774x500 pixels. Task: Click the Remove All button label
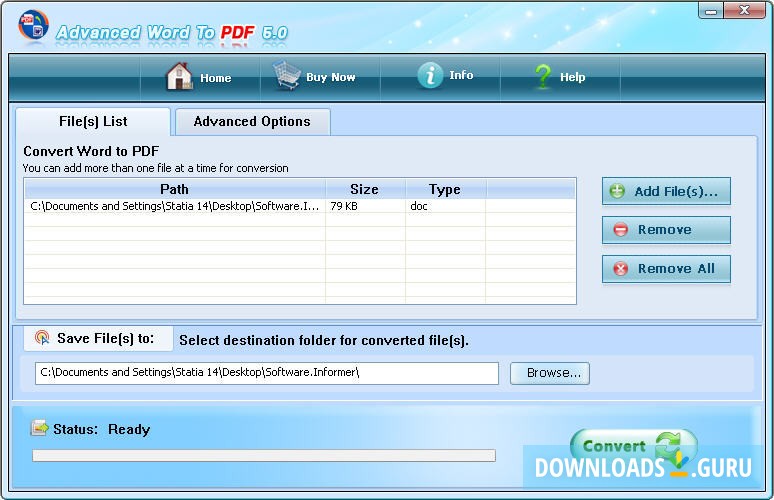click(x=676, y=269)
